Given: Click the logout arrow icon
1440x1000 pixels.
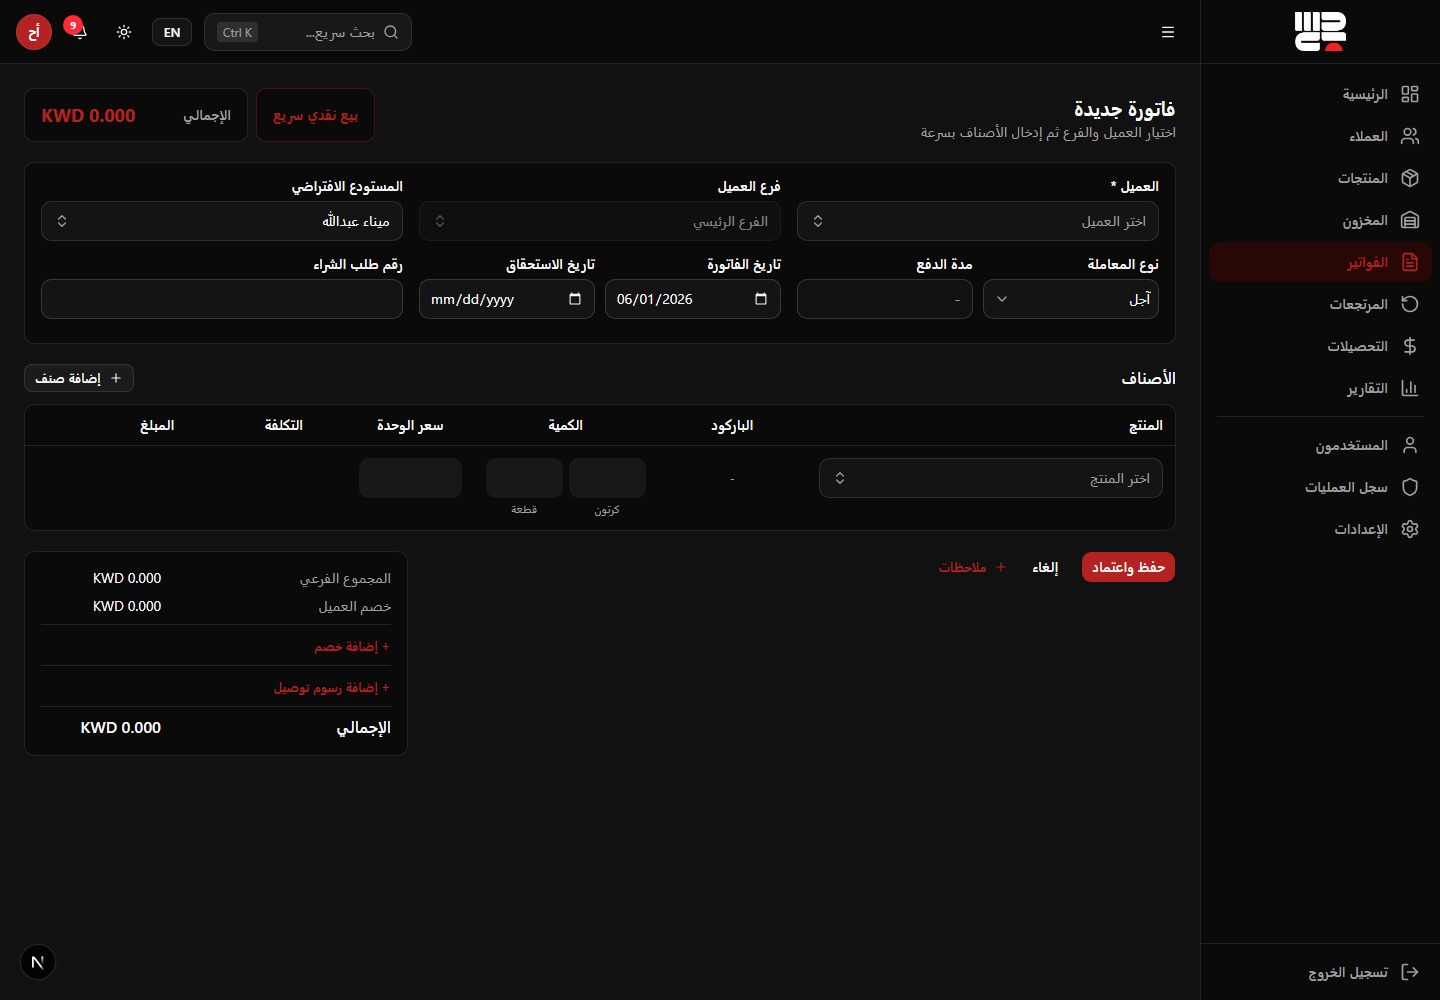Looking at the screenshot, I should point(1410,972).
